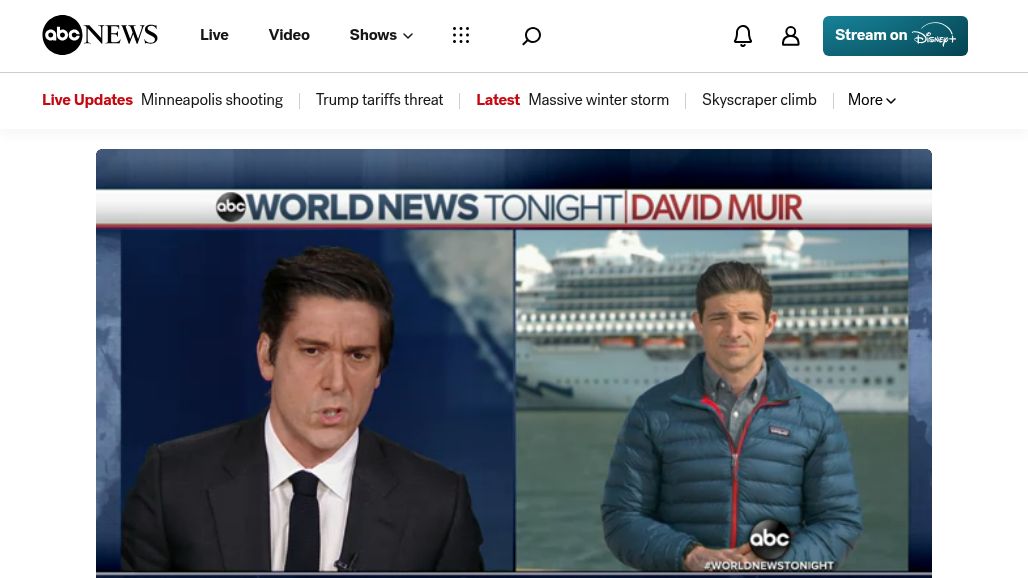
Task: Open the search magnifier icon
Action: pyautogui.click(x=531, y=36)
